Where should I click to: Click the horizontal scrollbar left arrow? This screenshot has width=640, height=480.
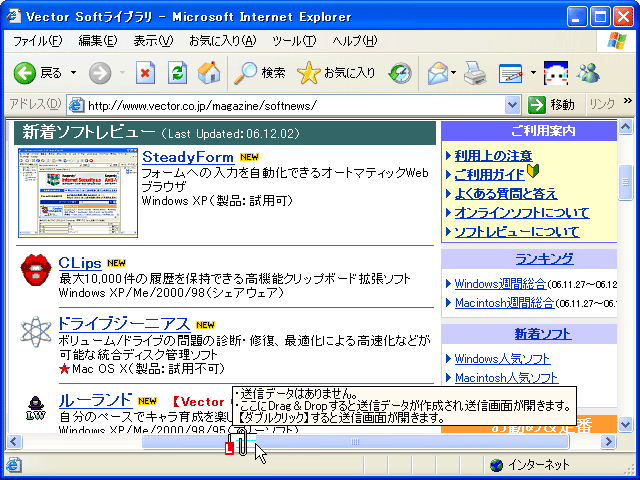tap(14, 441)
